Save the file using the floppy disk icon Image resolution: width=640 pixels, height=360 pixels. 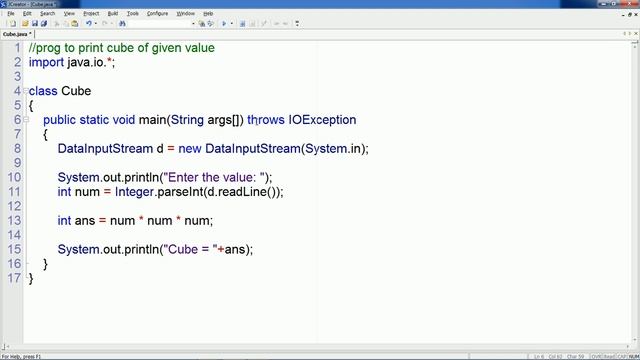pos(35,24)
